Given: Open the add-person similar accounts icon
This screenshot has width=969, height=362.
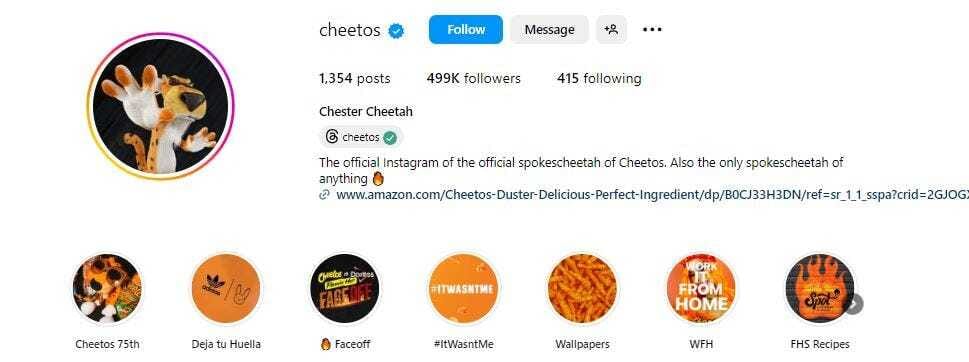Looking at the screenshot, I should pyautogui.click(x=611, y=30).
